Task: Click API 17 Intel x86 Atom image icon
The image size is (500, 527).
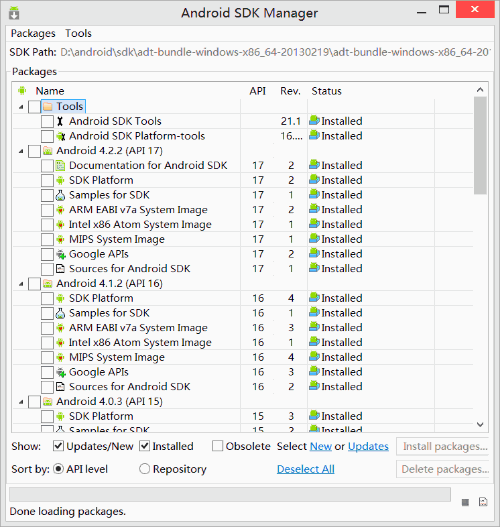Action: tap(60, 225)
